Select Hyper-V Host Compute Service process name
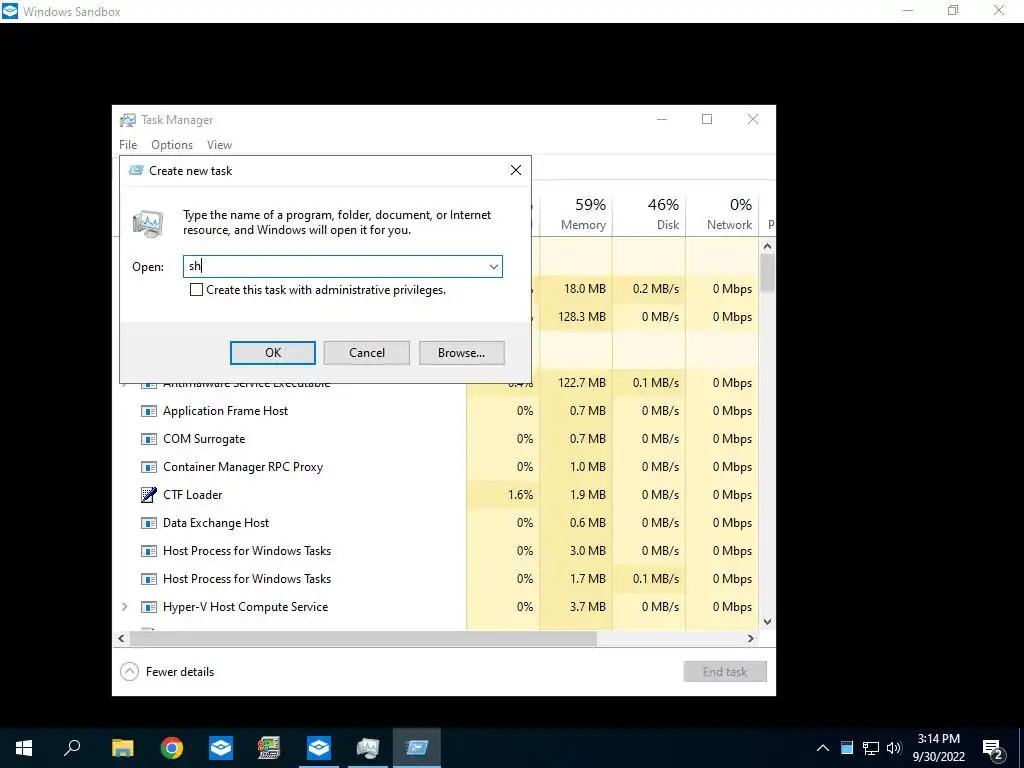Screen dimensions: 1024x768 pos(246,607)
